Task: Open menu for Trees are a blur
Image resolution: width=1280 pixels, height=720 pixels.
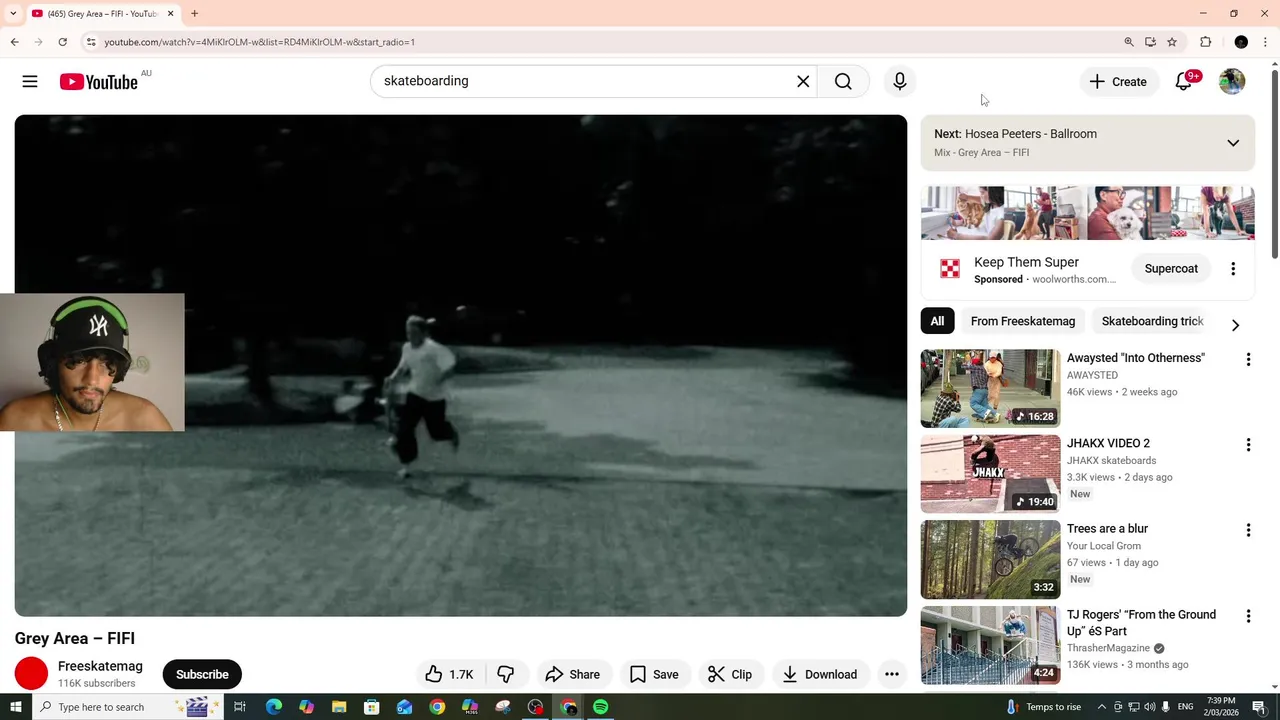Action: click(1248, 530)
